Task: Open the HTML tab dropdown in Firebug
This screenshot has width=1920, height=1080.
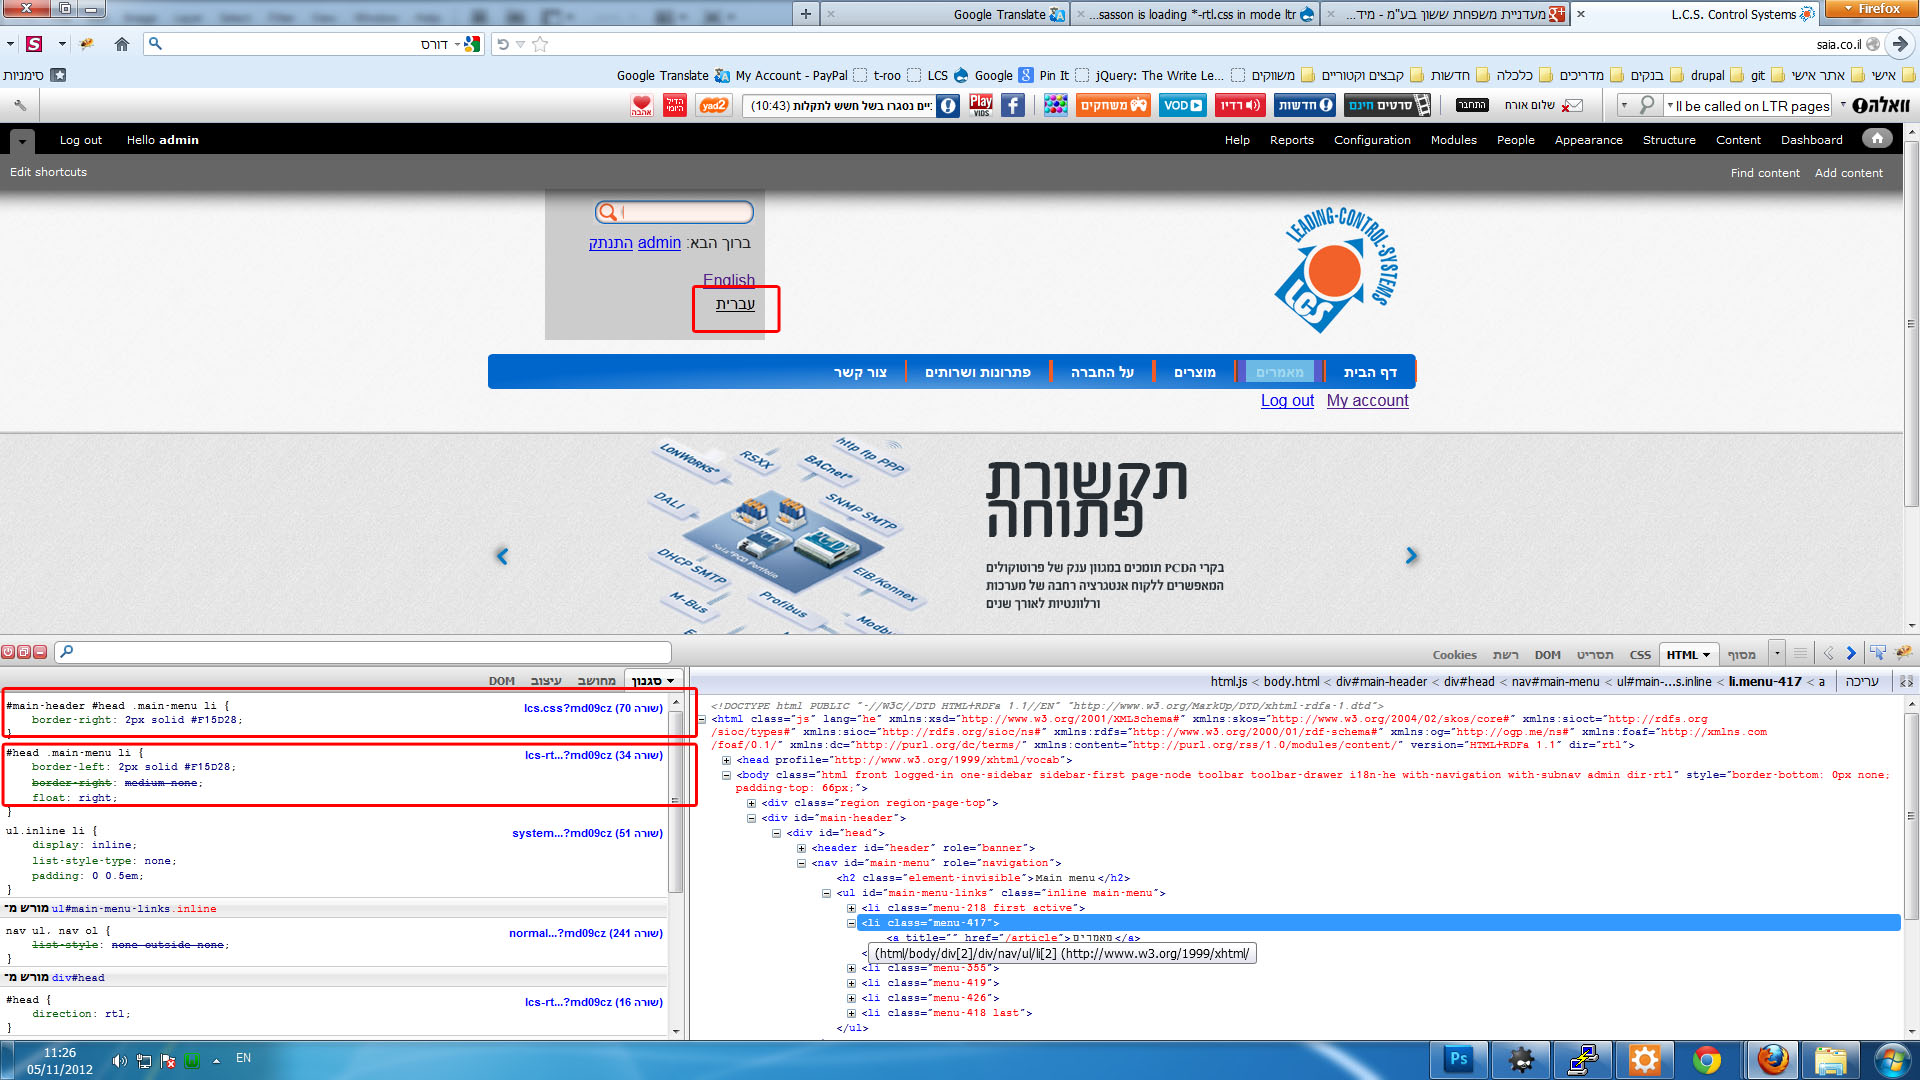Action: (1706, 655)
